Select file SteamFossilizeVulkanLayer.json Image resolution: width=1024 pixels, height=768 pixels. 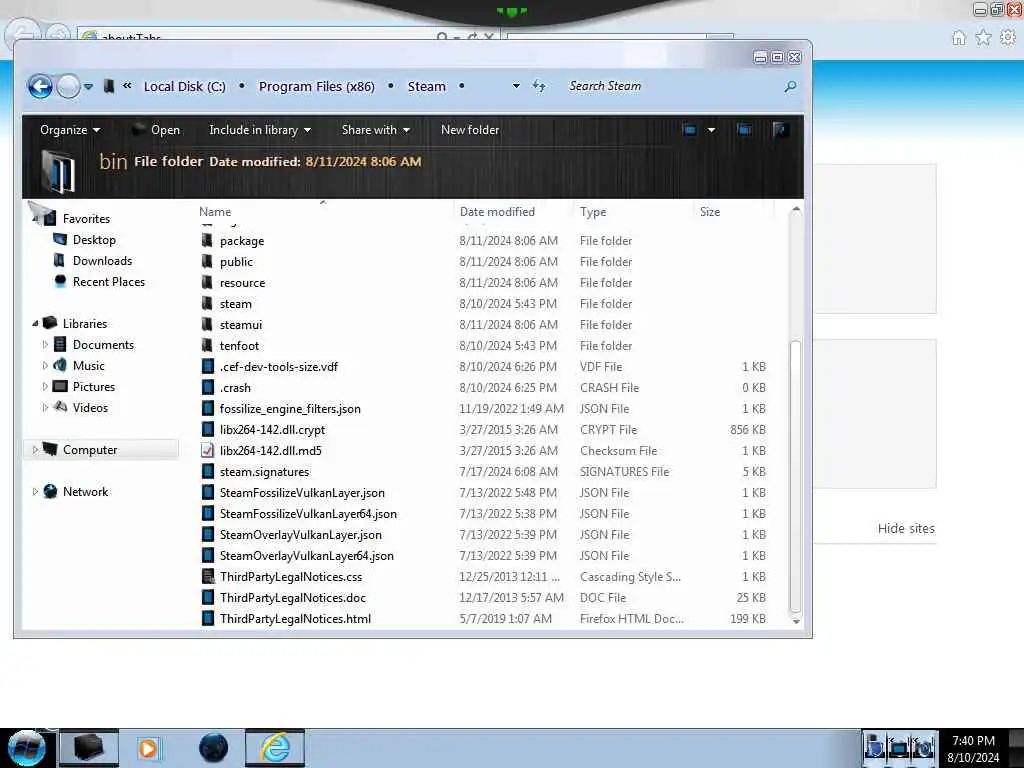(302, 492)
